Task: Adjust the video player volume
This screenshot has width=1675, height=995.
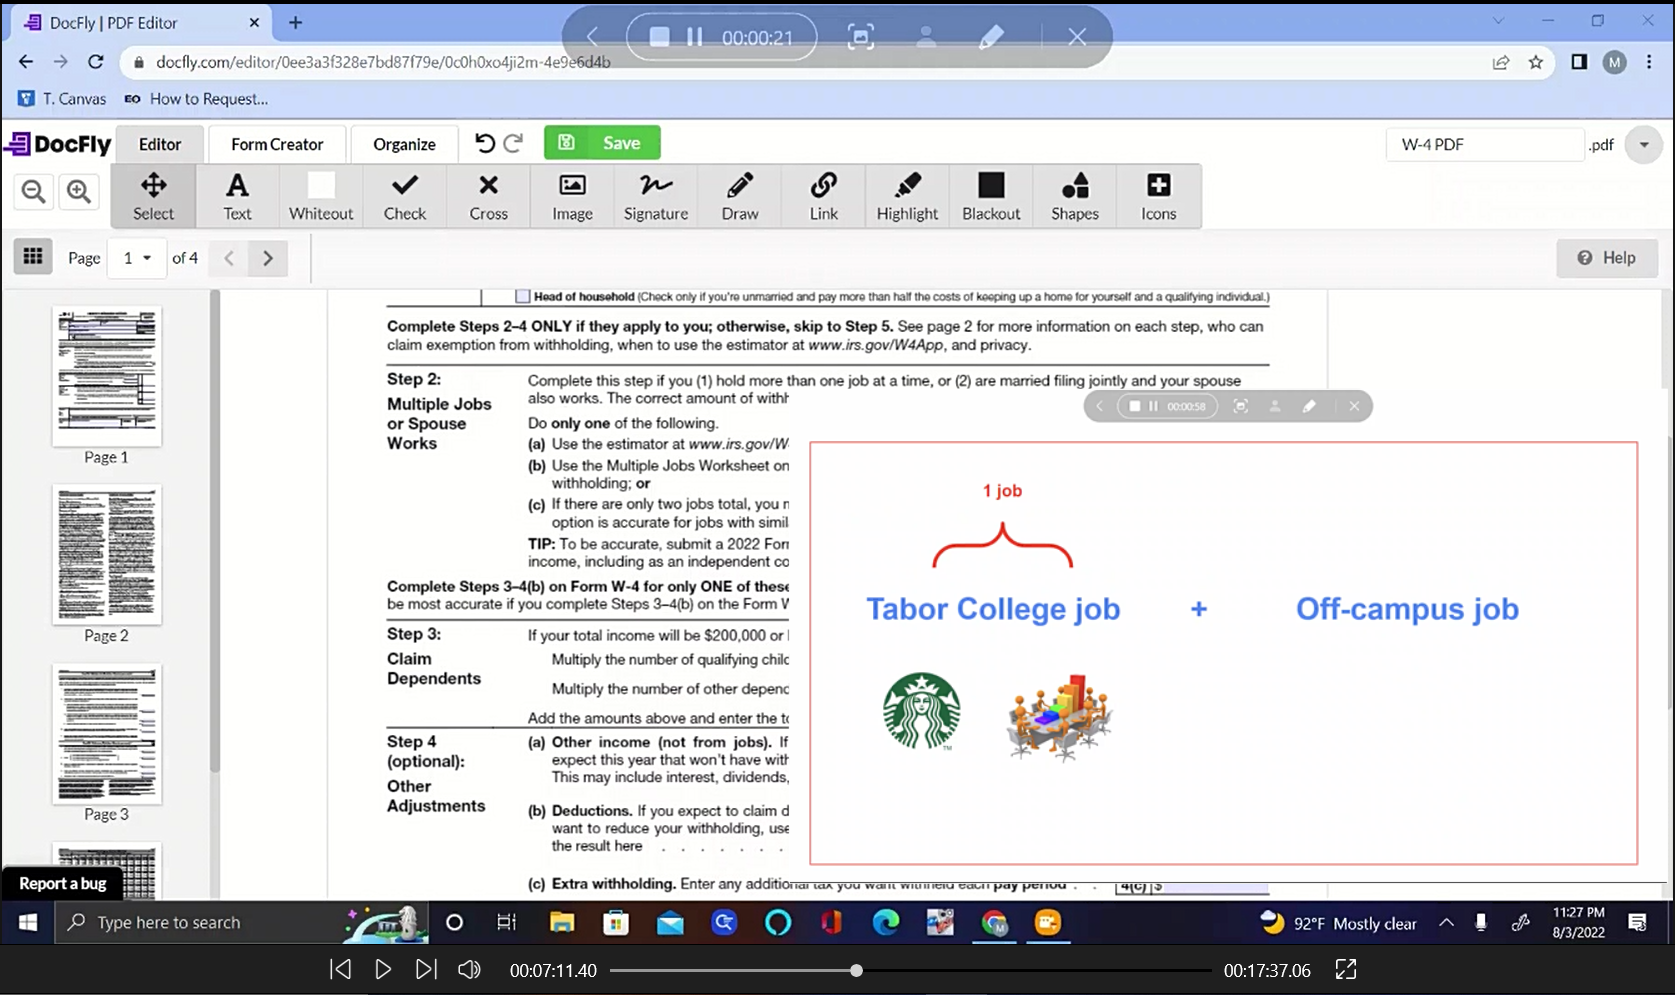Action: [469, 970]
